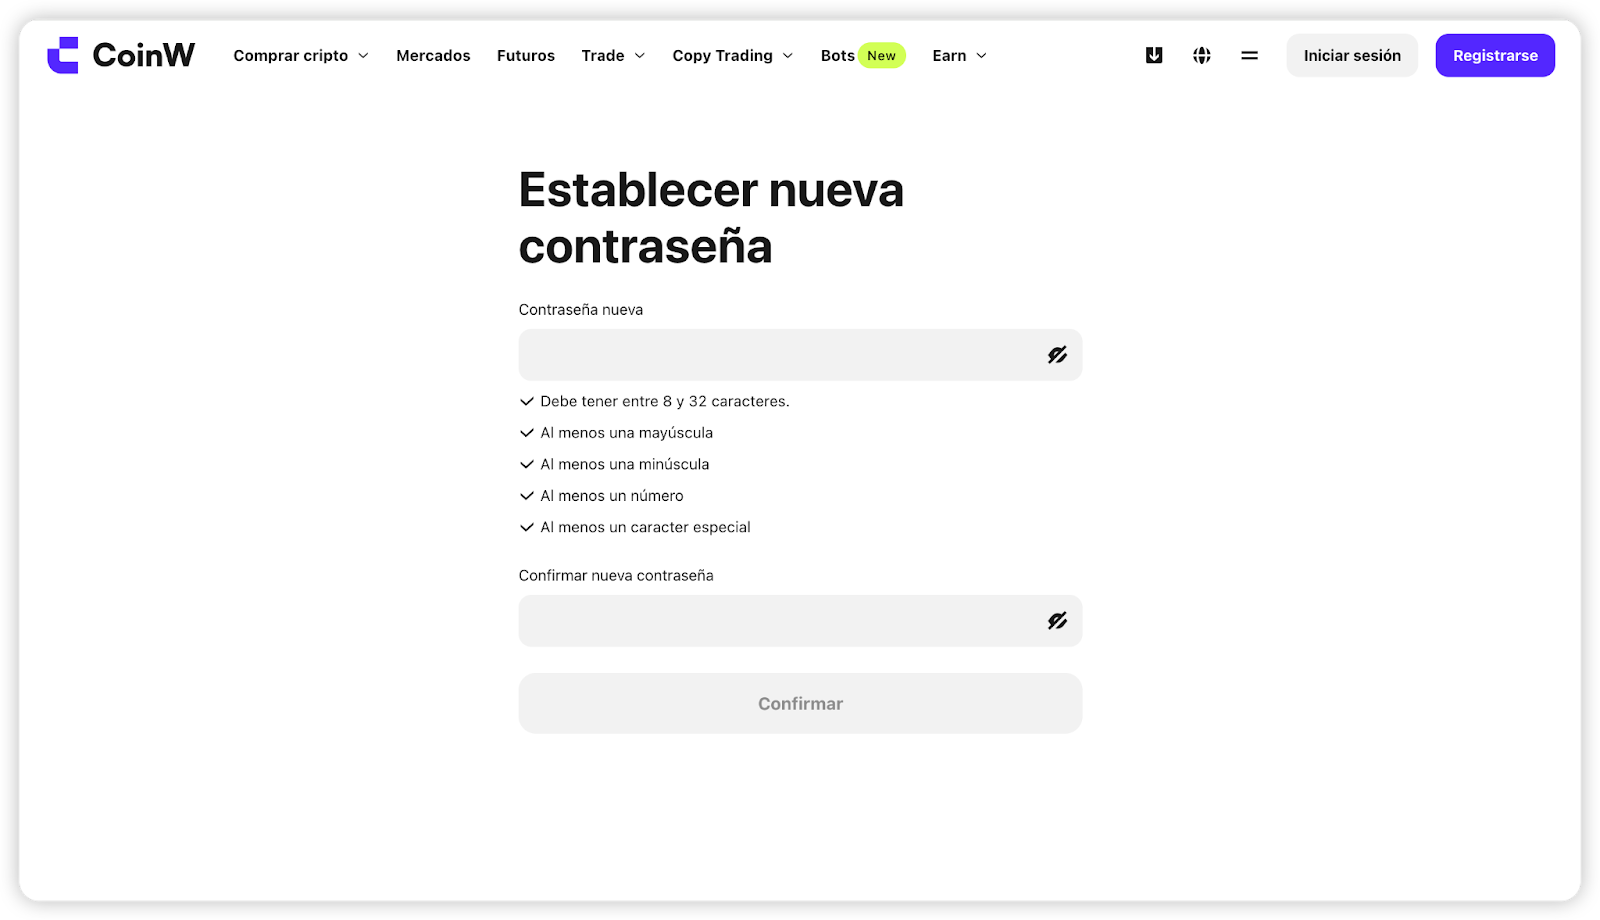Expand the Comprar cripto dropdown
Screen dimensions: 1600x920
tap(301, 55)
